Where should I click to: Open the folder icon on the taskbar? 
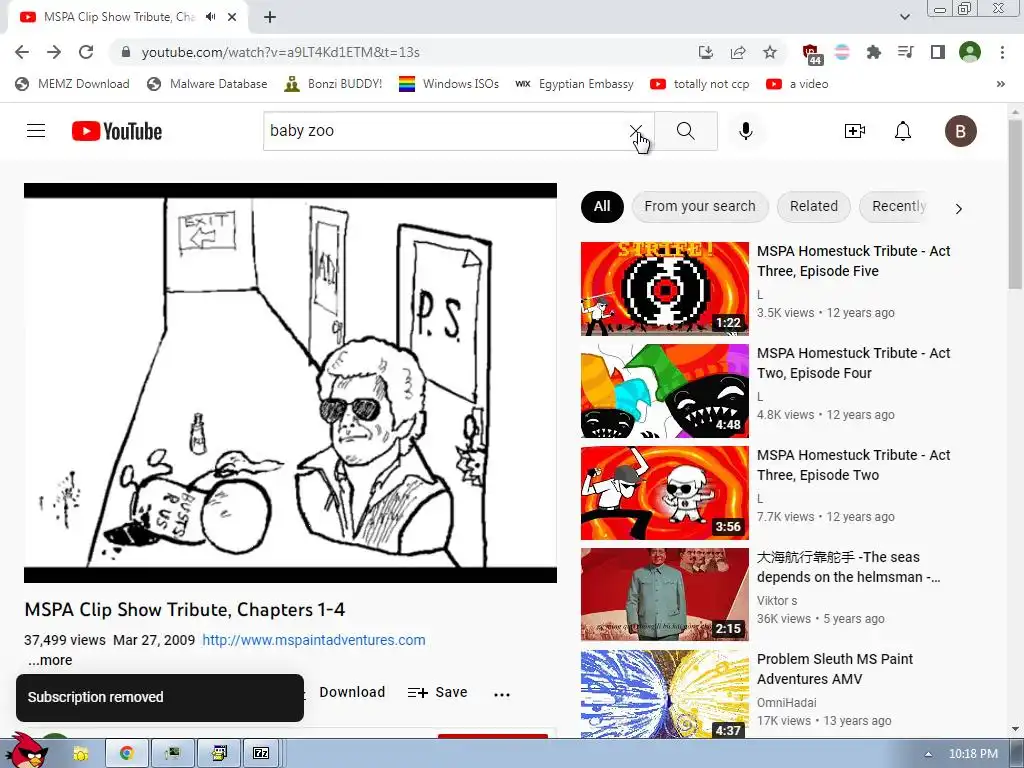[81, 754]
